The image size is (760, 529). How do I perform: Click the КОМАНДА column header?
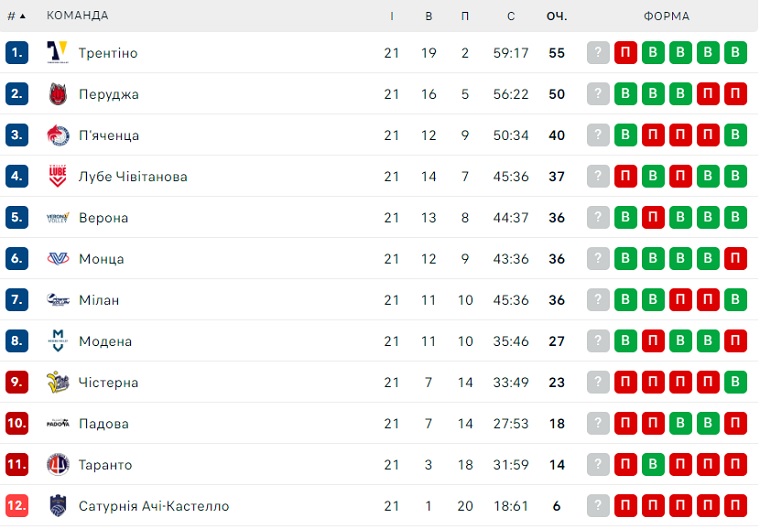point(78,16)
